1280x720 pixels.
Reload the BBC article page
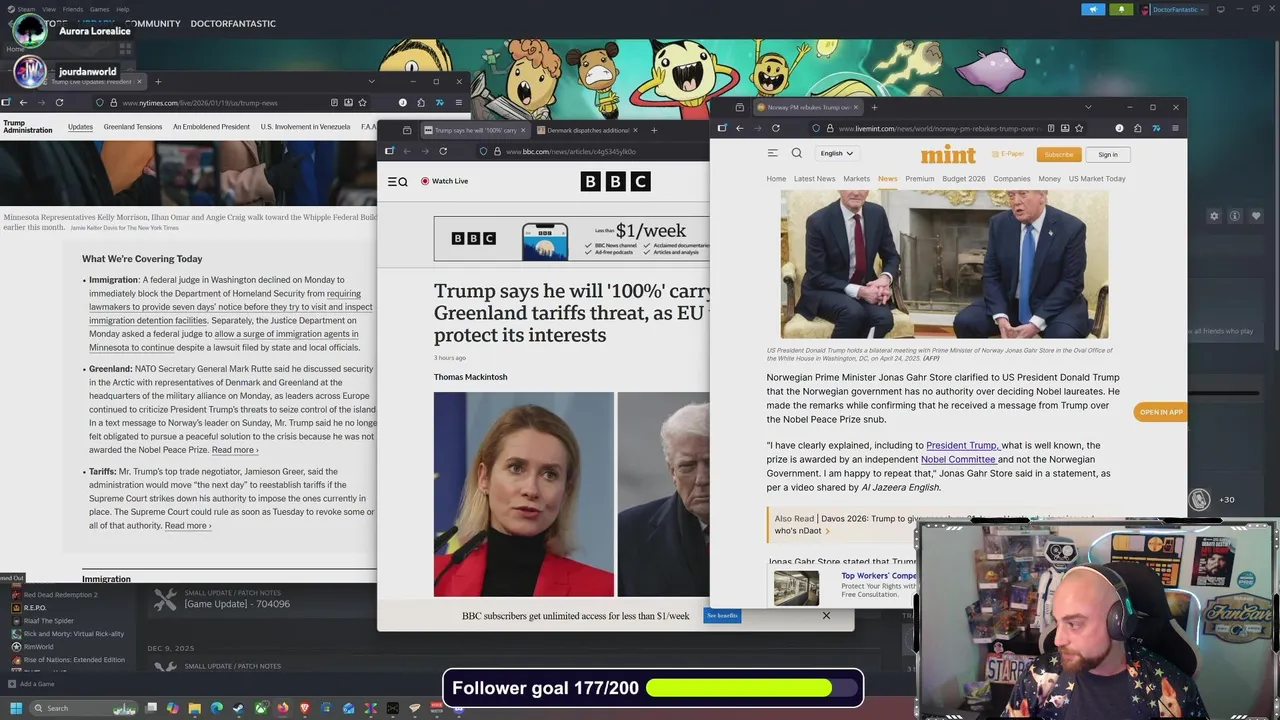(x=443, y=151)
